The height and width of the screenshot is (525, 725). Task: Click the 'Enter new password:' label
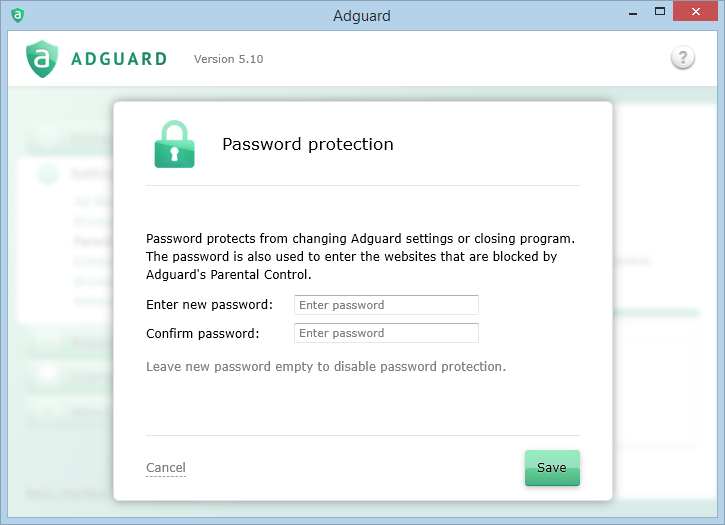click(x=209, y=305)
